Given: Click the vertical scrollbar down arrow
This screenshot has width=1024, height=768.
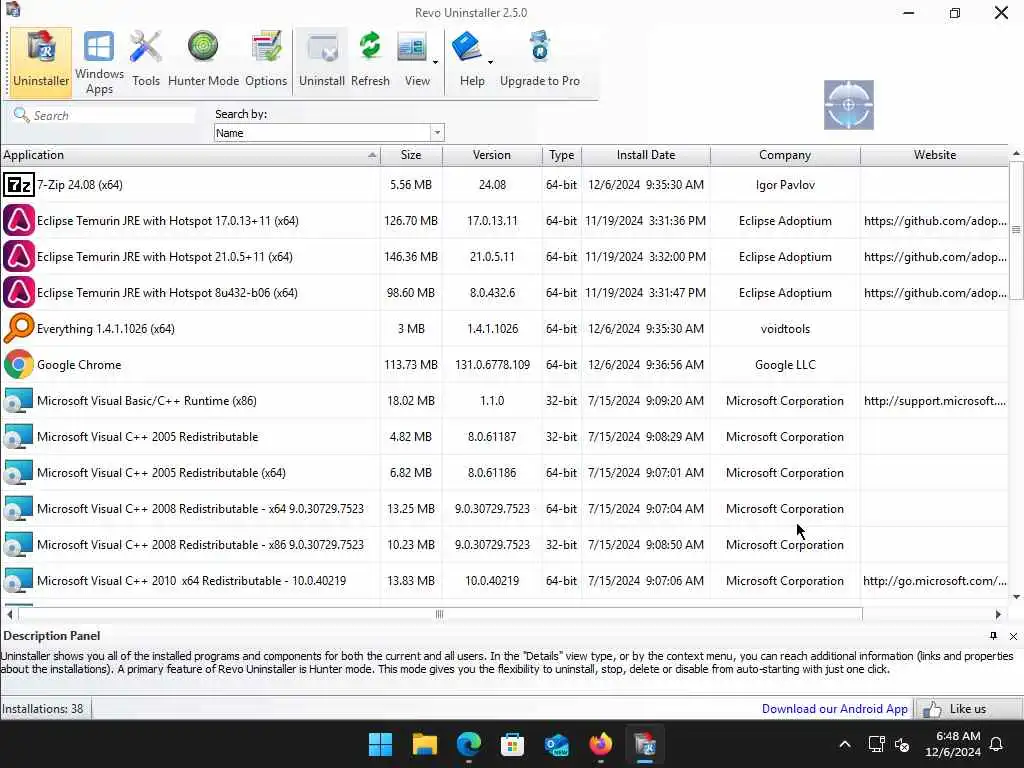Looking at the screenshot, I should pyautogui.click(x=1016, y=596).
